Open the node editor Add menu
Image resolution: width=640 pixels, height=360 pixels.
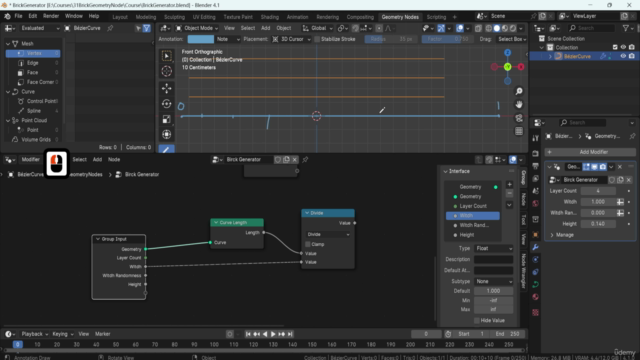click(x=97, y=160)
